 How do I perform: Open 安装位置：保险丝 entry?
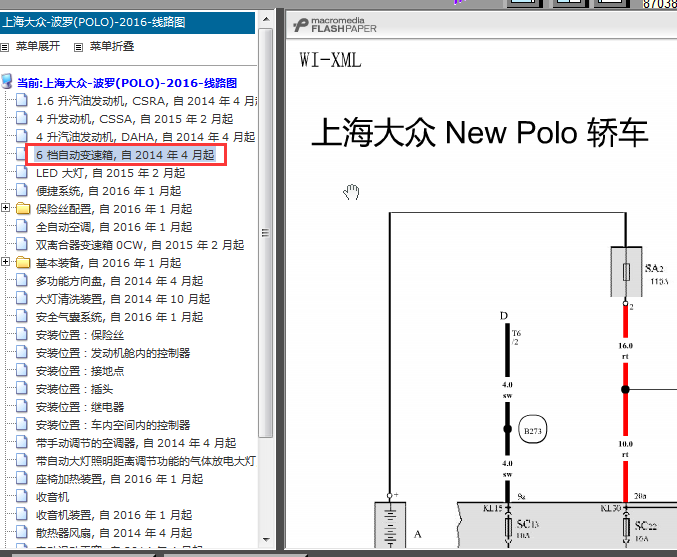pyautogui.click(x=80, y=335)
